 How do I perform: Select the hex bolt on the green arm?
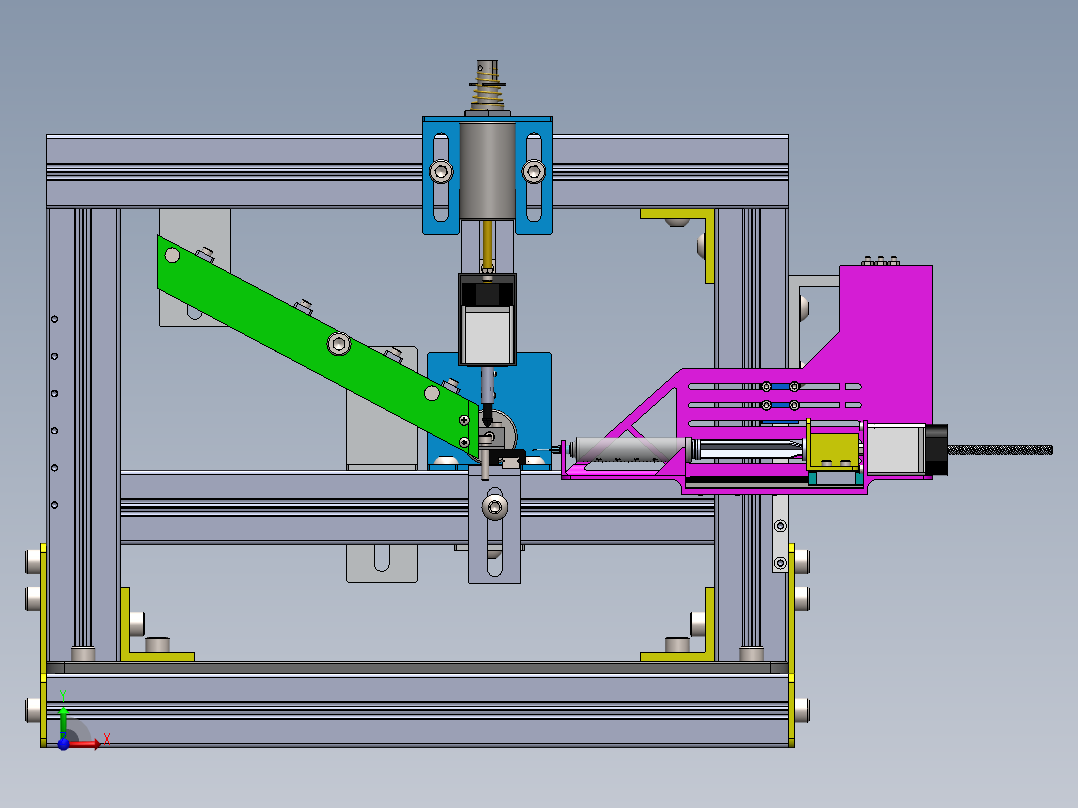click(x=338, y=342)
